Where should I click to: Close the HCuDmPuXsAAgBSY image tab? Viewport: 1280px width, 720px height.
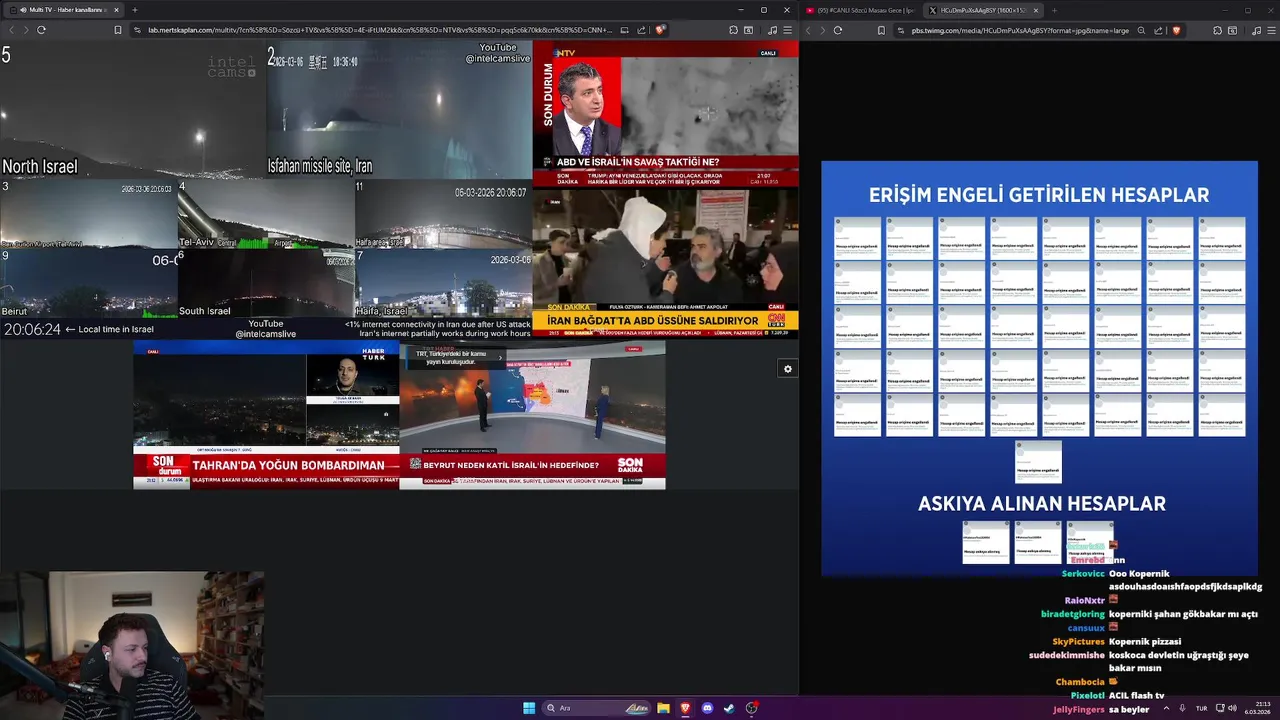point(1036,10)
